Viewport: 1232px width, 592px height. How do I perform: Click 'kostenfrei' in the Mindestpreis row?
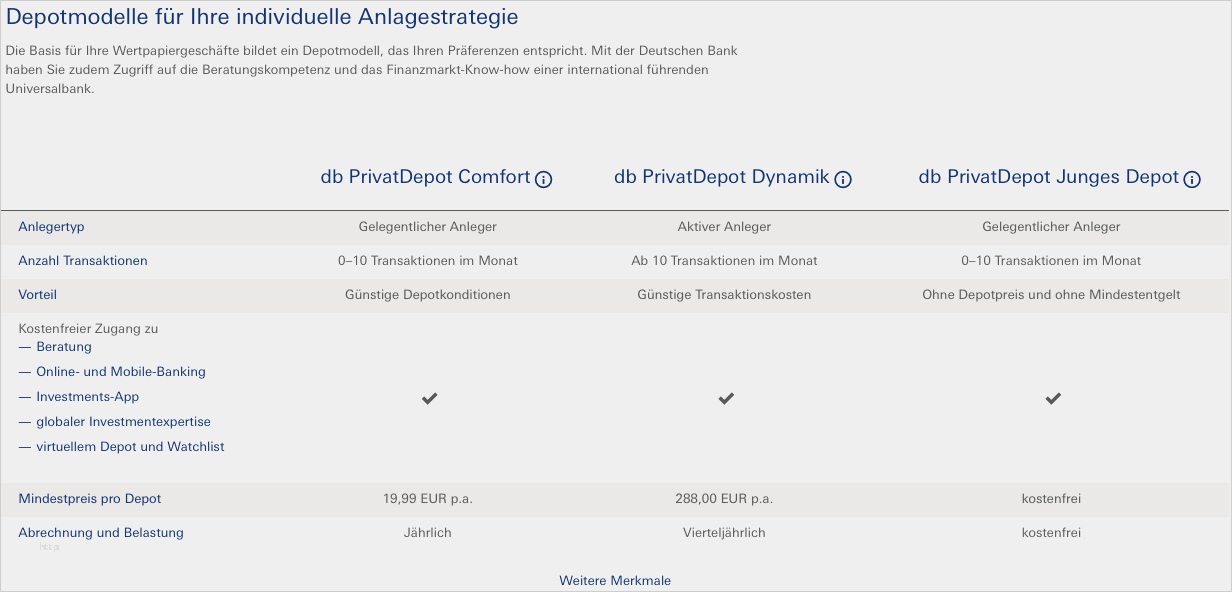1051,499
